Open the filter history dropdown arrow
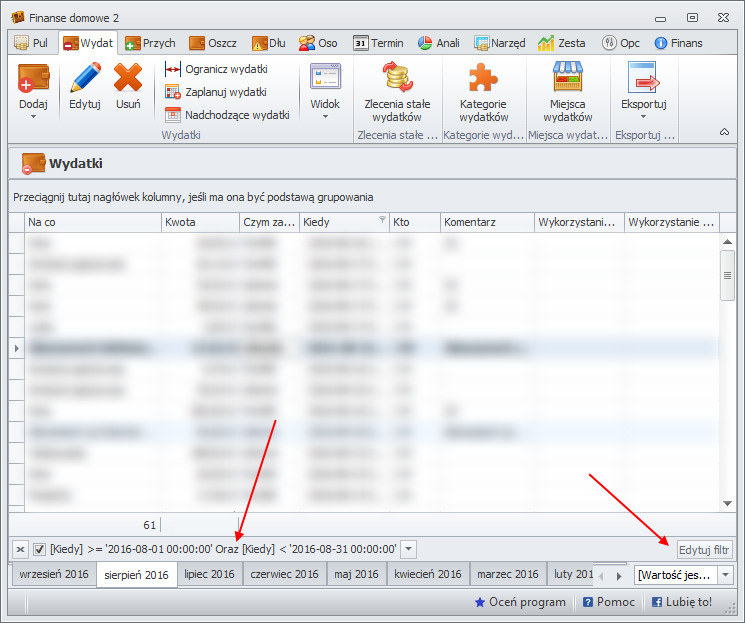The height and width of the screenshot is (623, 745). click(409, 549)
